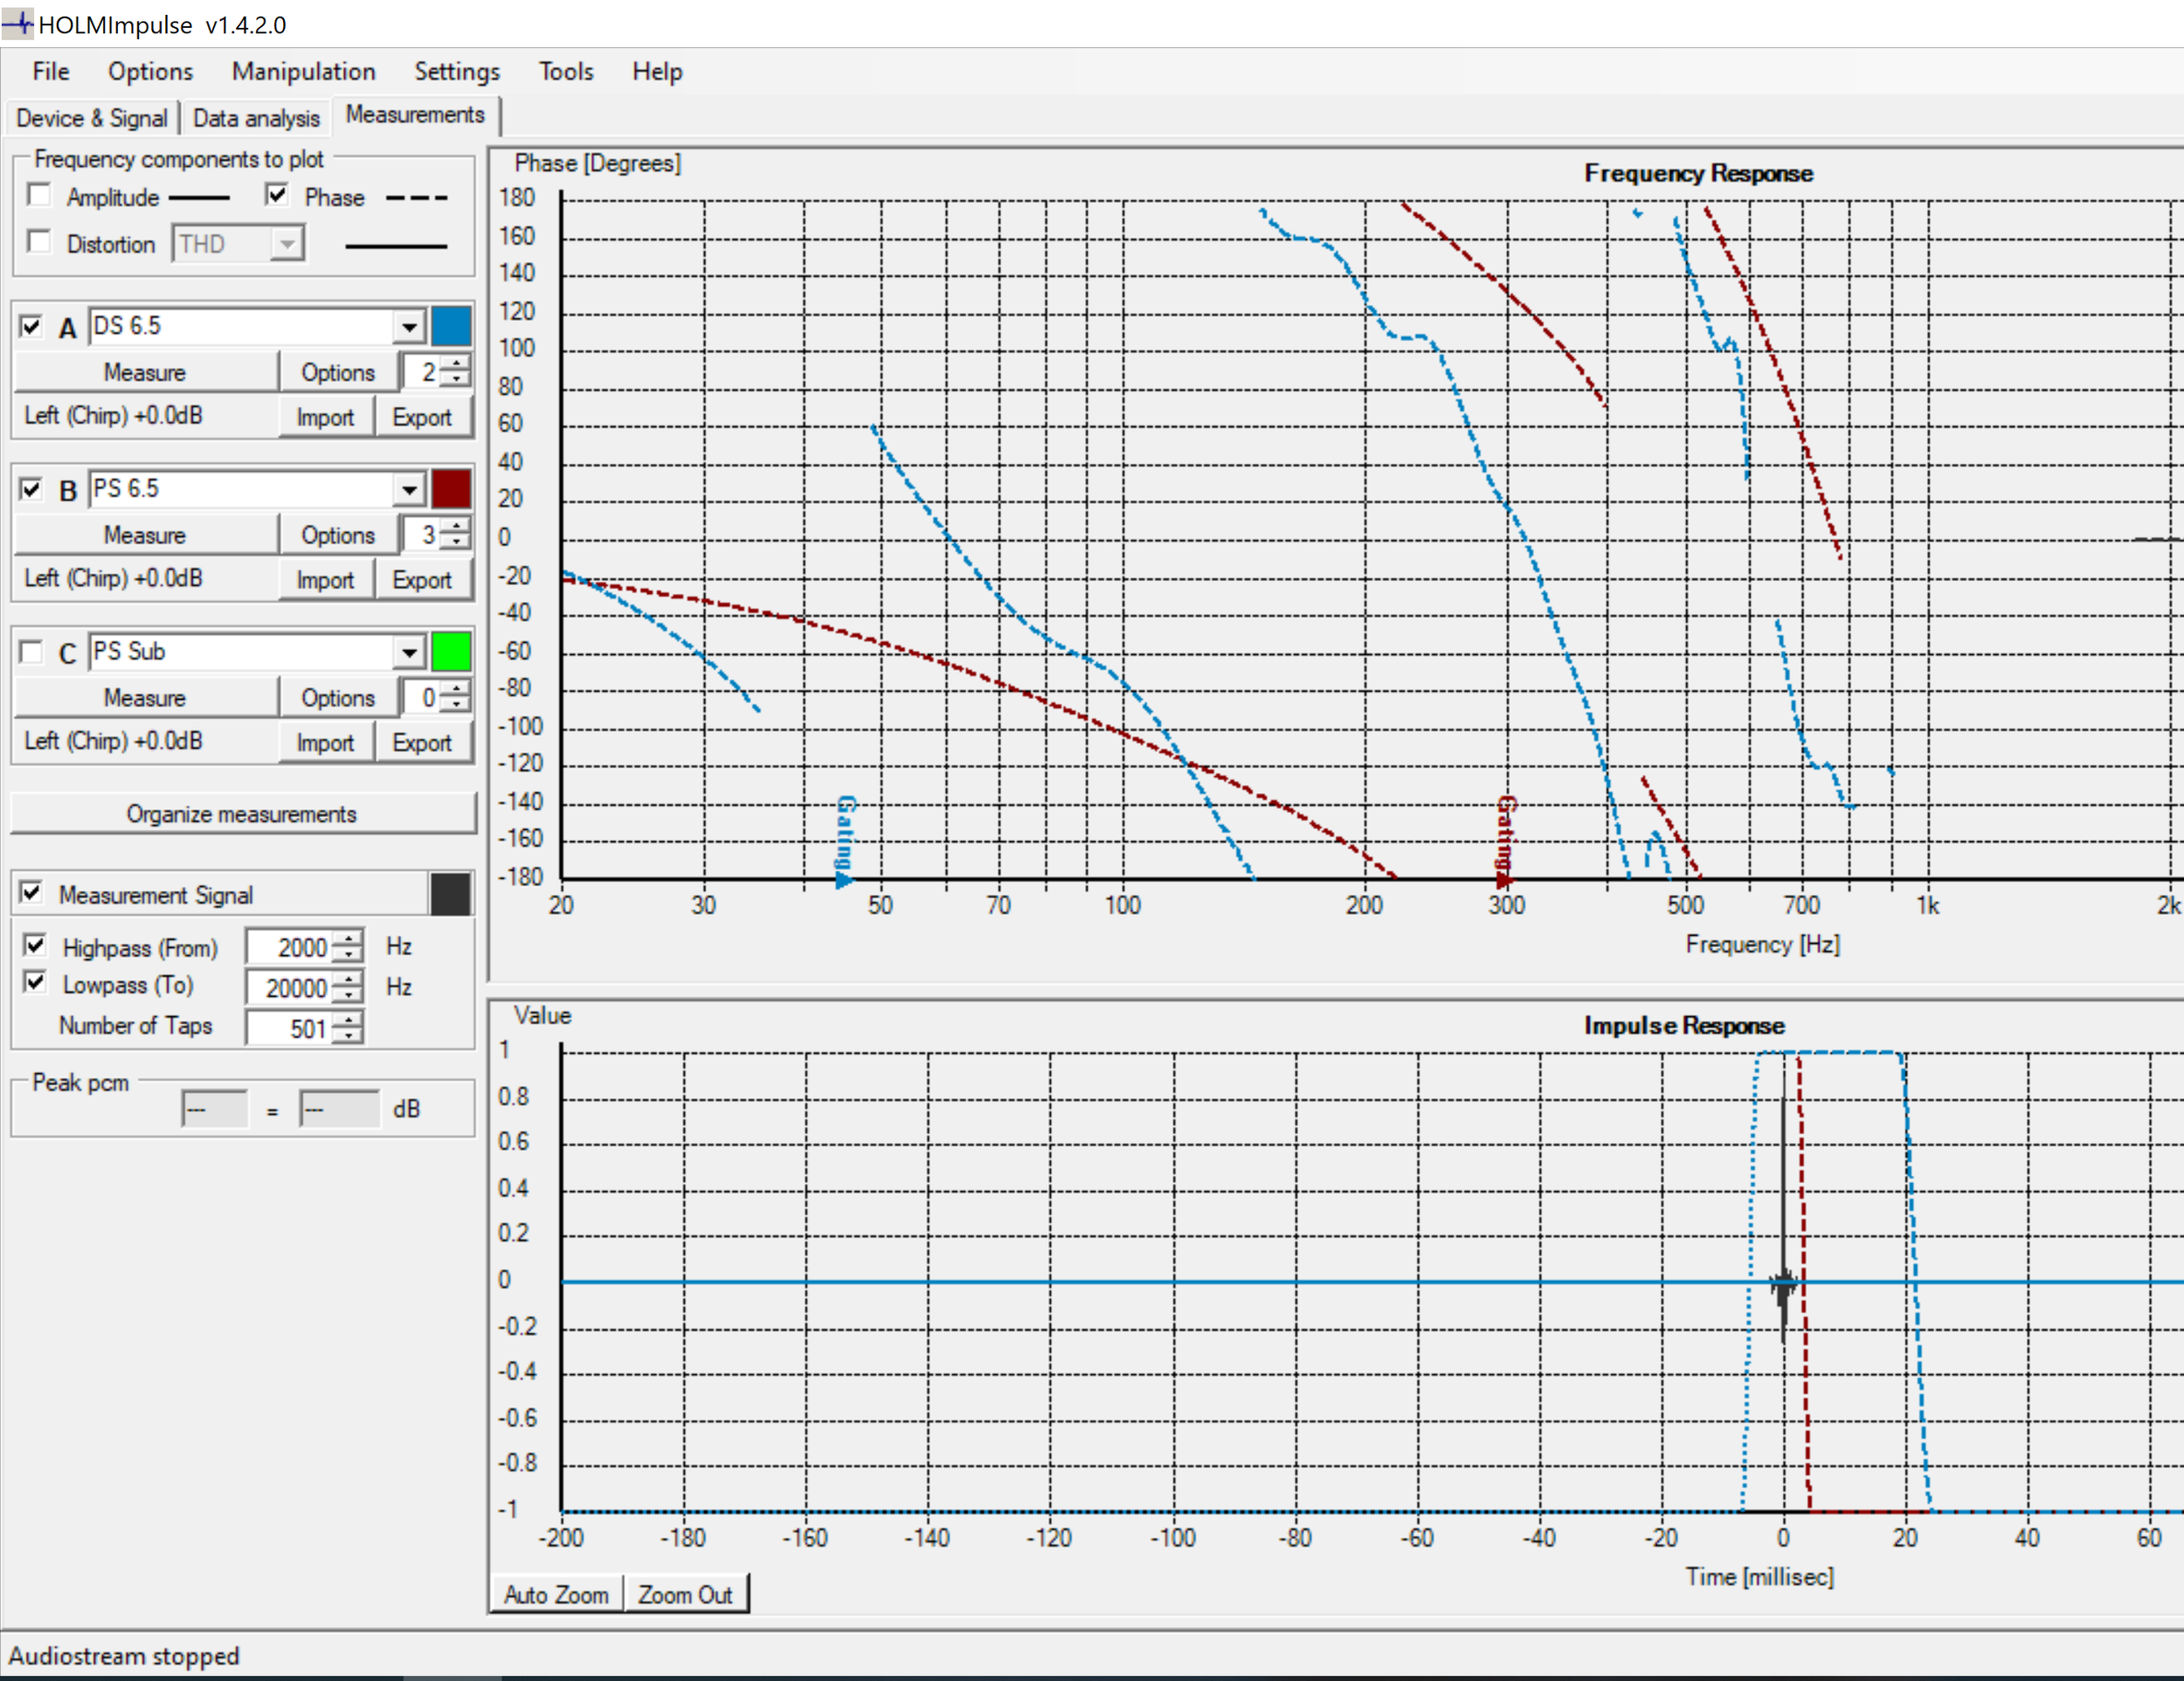Click the HOLMImpulse title bar icon

point(18,24)
